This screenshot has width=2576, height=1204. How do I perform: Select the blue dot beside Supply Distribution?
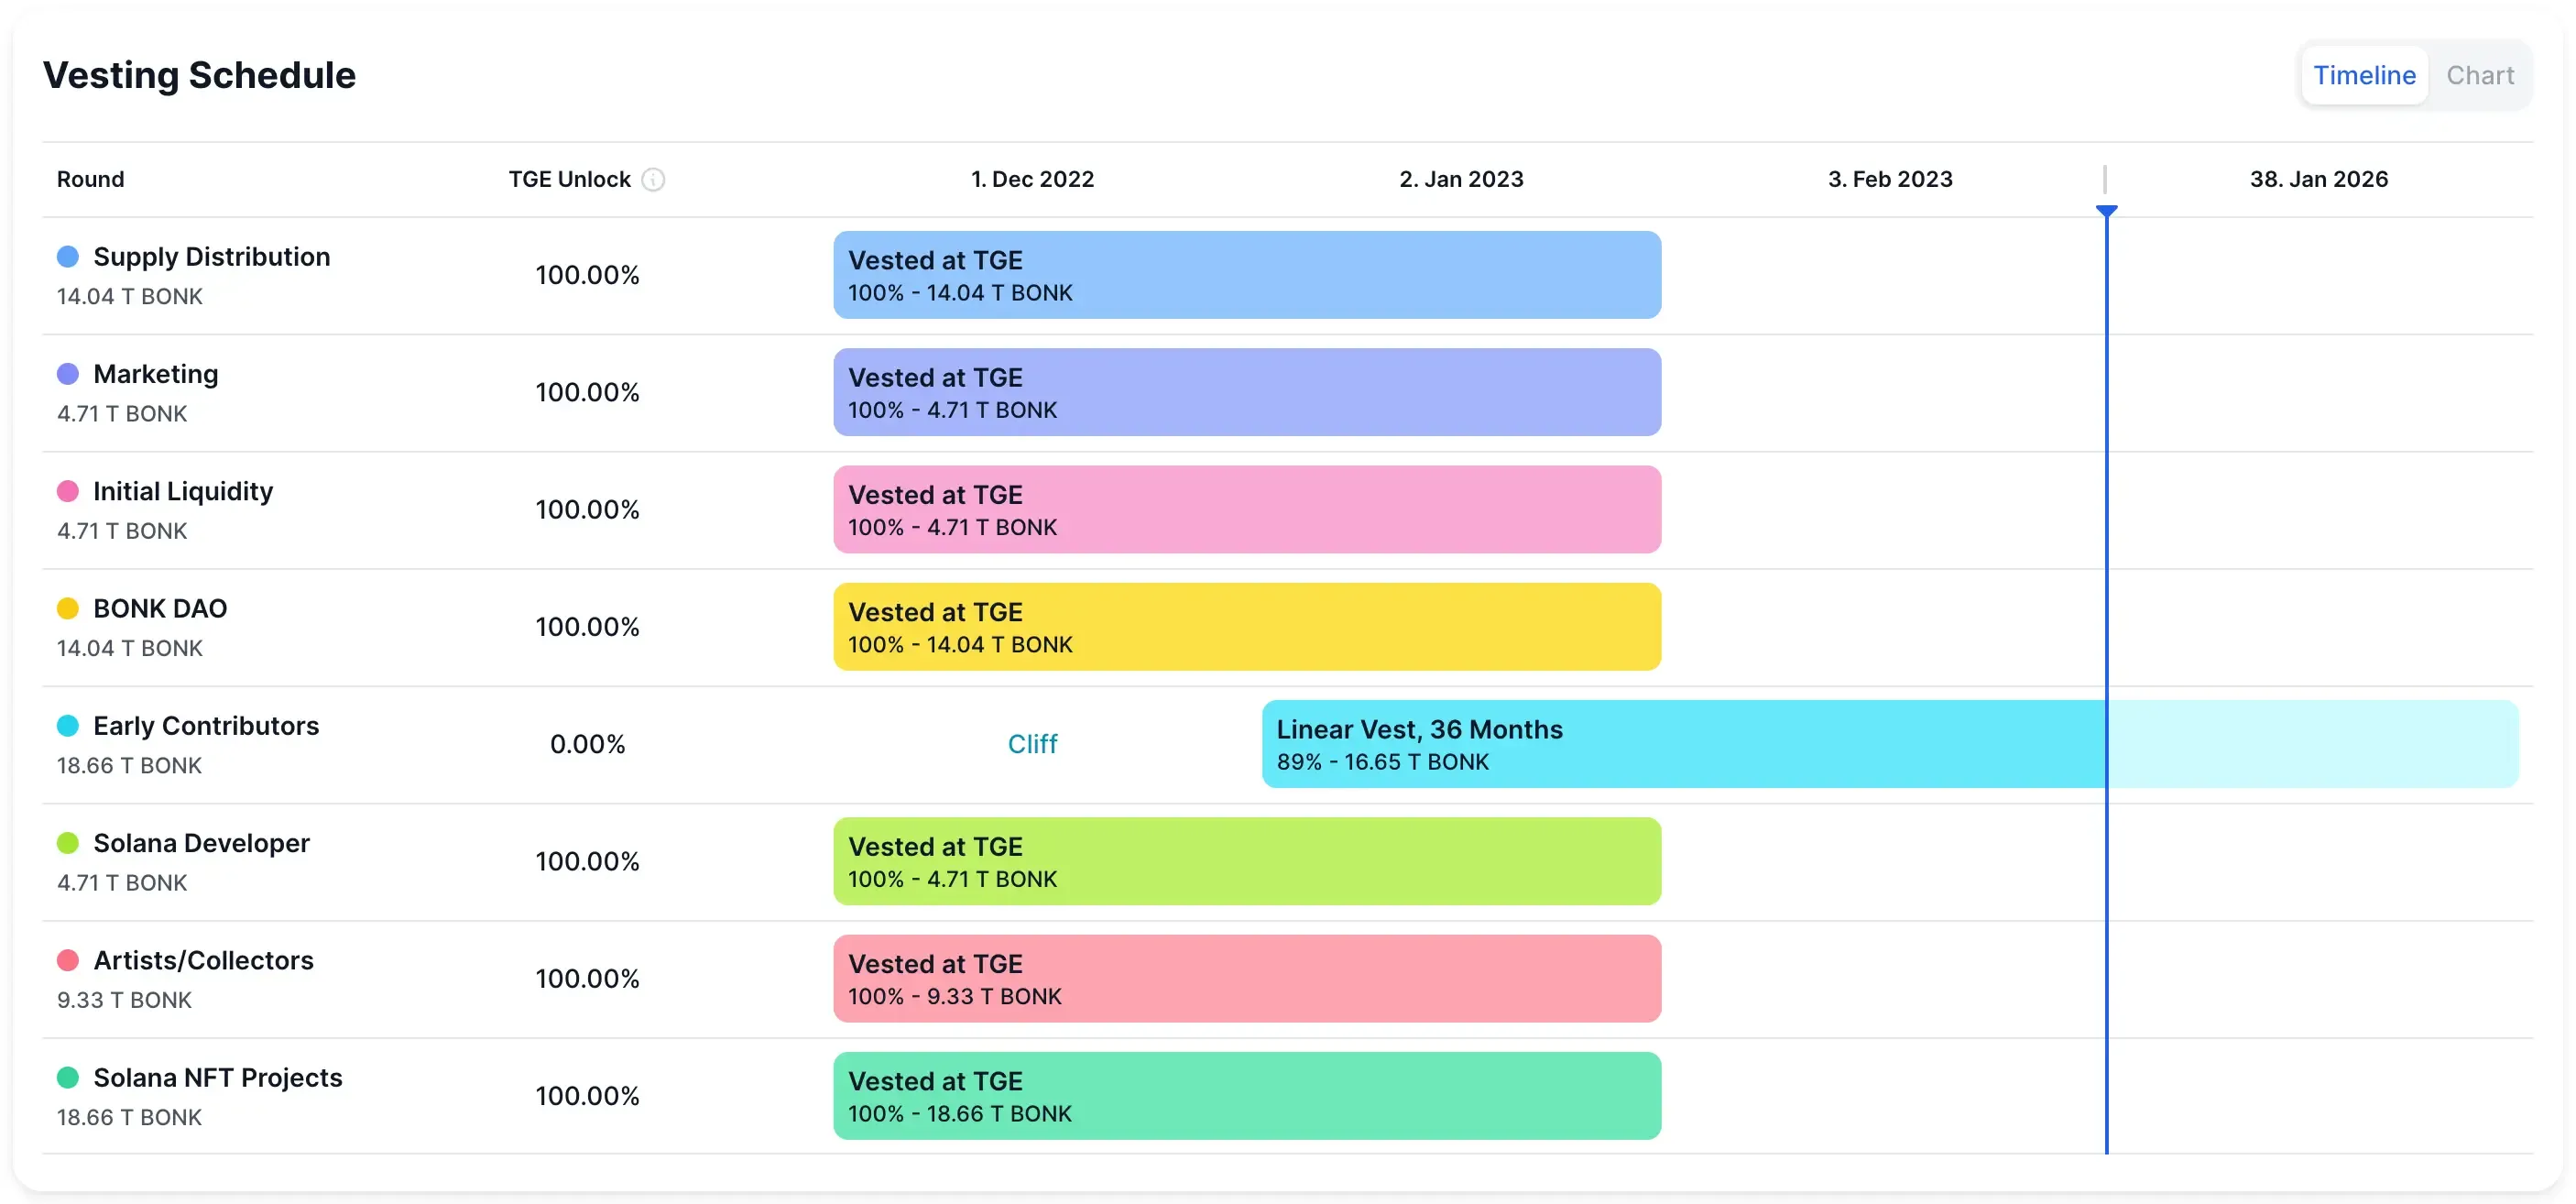[x=67, y=256]
